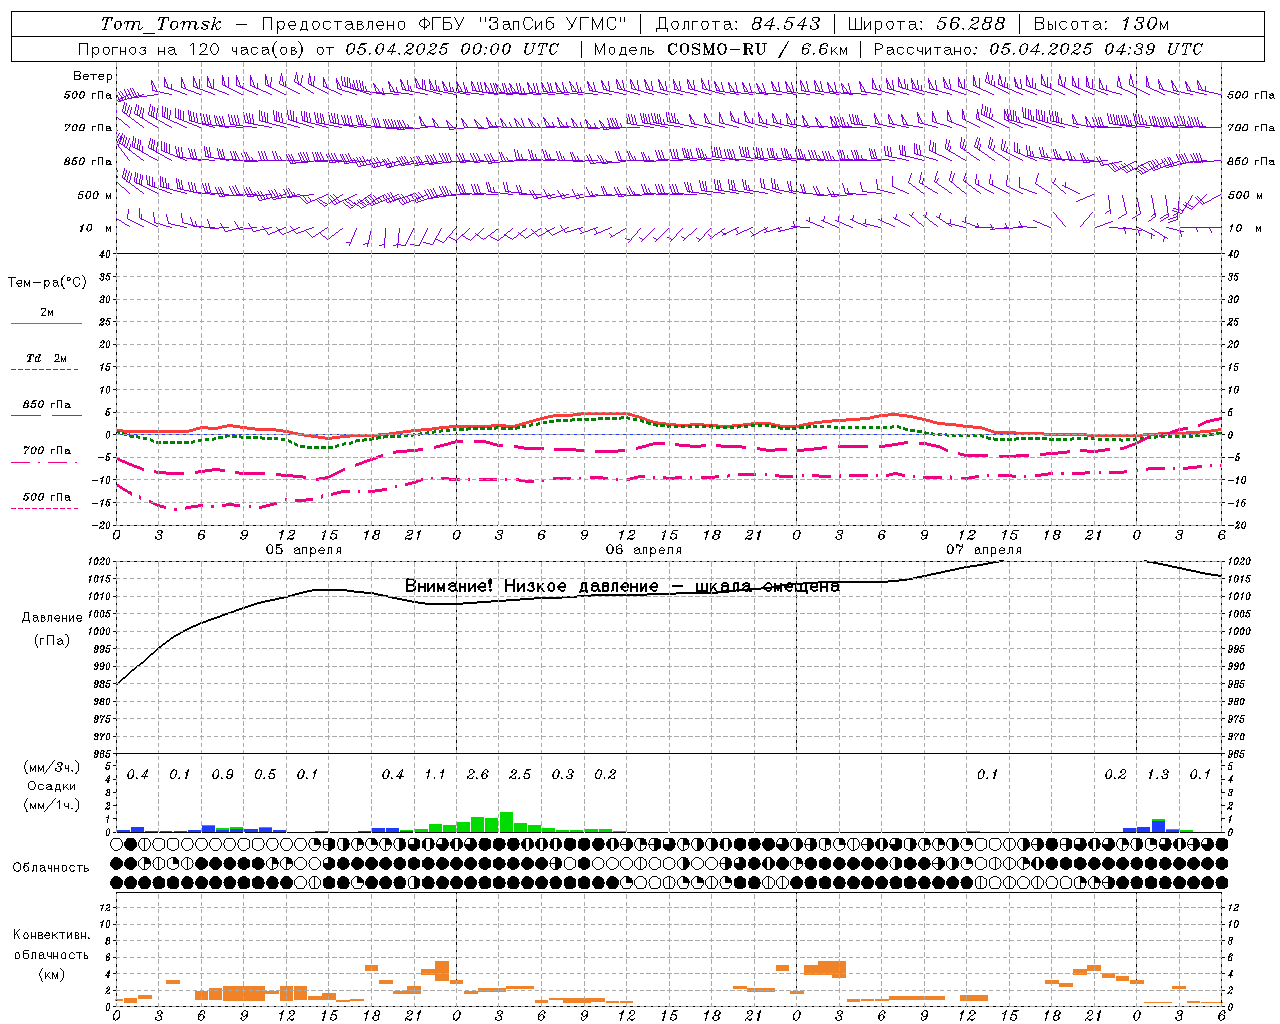Click the '05 апреля' date label
Screen dimensions: 1280x1024
[304, 550]
